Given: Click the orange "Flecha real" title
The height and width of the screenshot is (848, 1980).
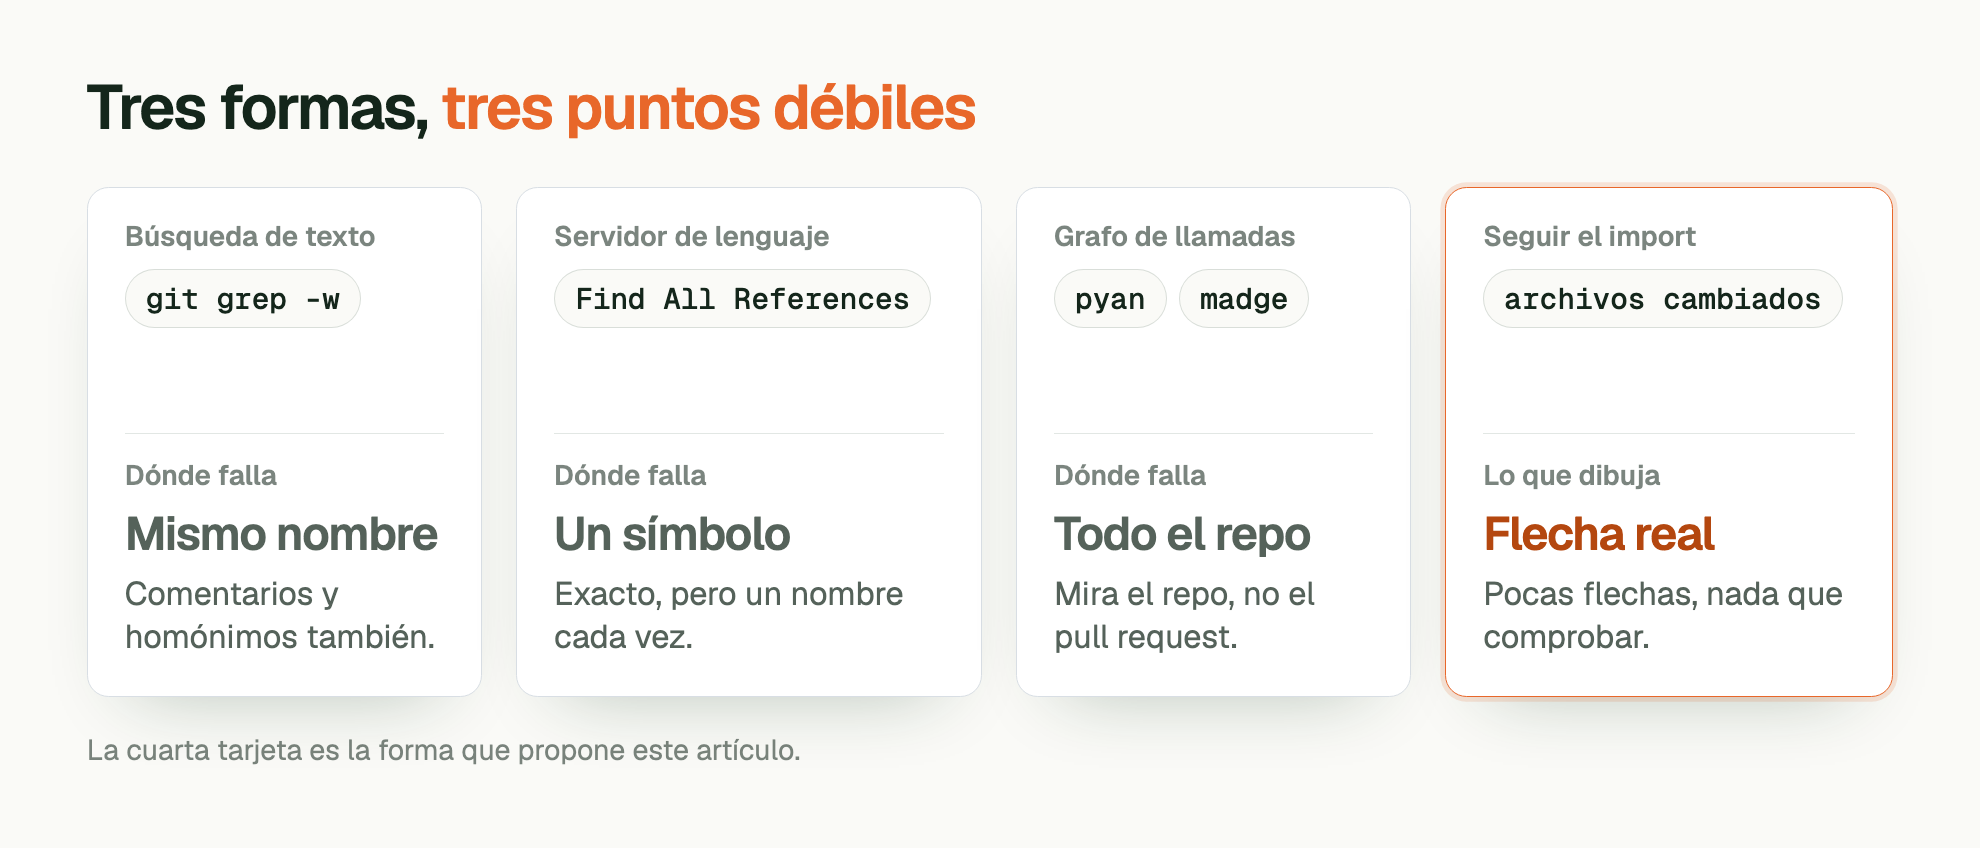Looking at the screenshot, I should [x=1600, y=534].
